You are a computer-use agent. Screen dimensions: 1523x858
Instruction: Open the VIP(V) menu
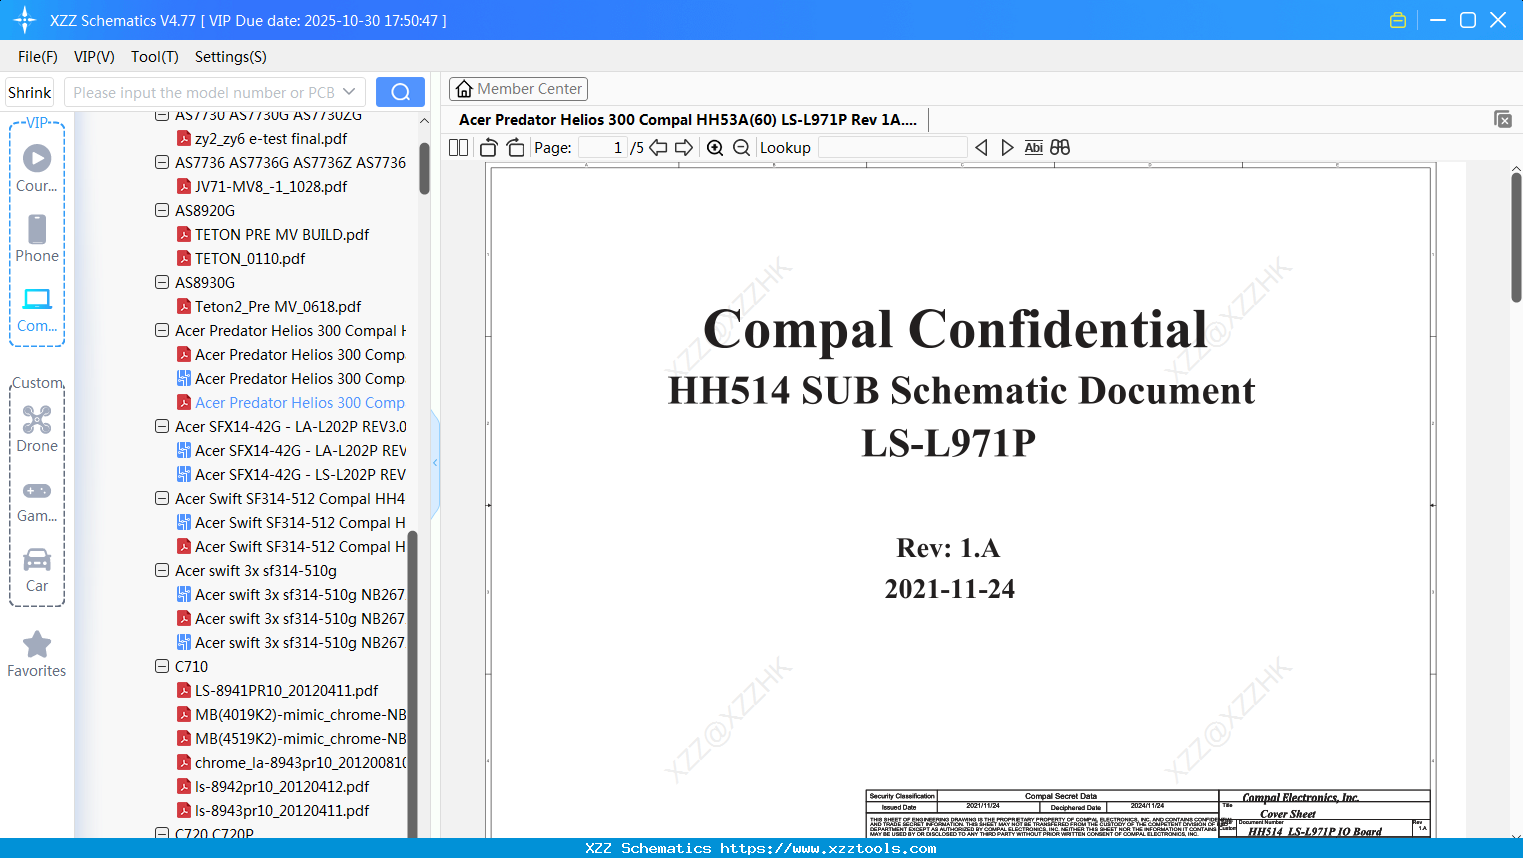click(94, 57)
